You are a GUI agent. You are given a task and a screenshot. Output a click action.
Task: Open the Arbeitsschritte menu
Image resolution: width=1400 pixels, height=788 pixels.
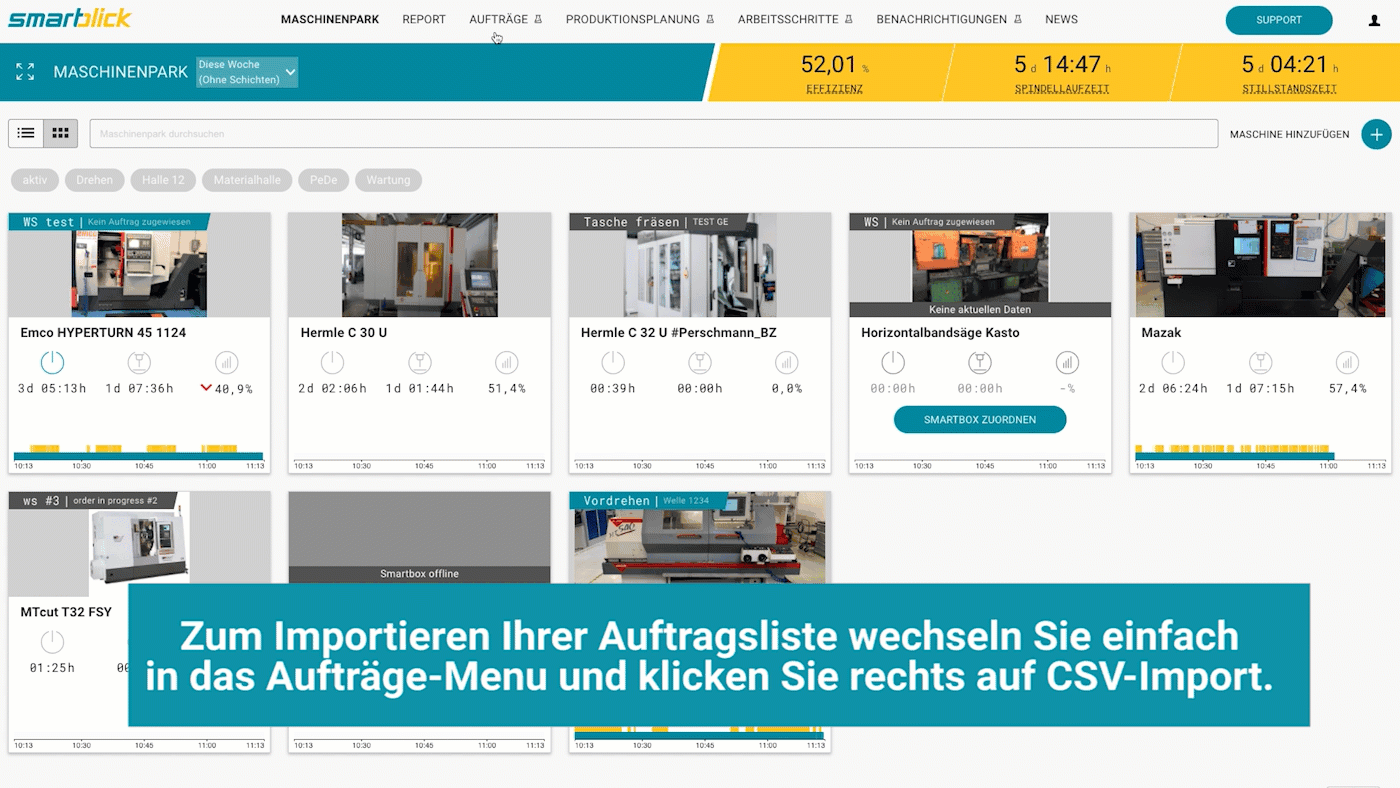tap(795, 19)
